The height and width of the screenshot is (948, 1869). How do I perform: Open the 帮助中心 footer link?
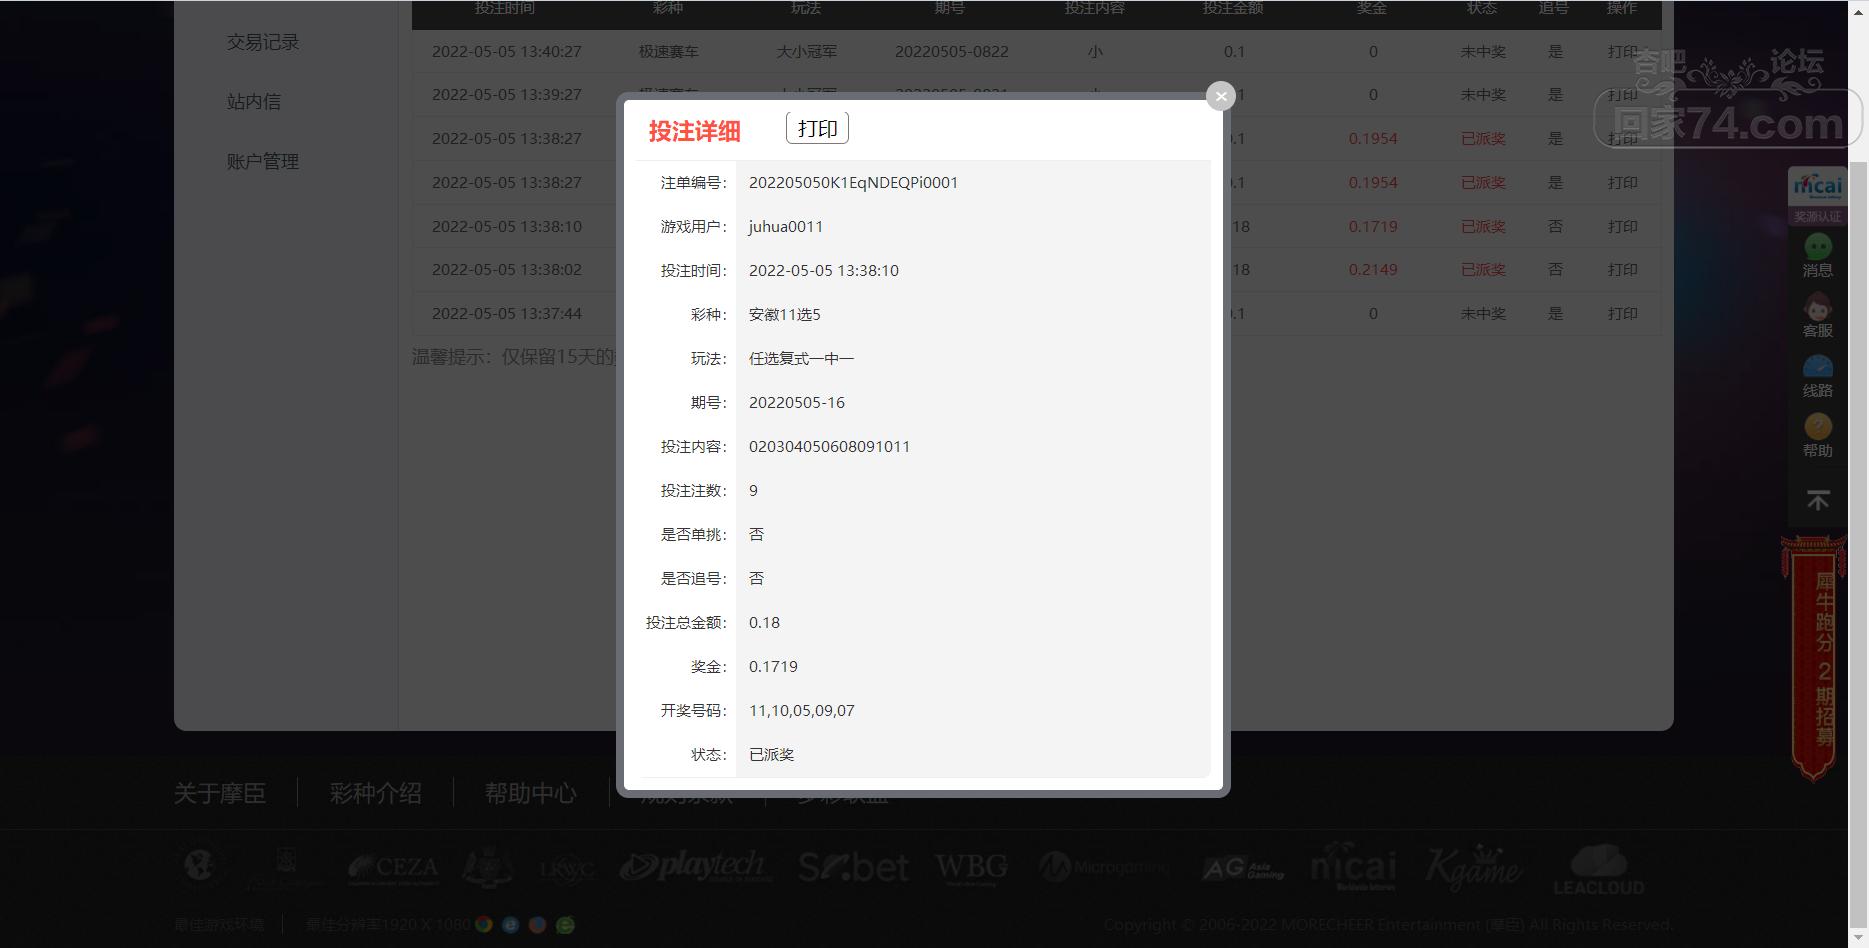pyautogui.click(x=531, y=794)
